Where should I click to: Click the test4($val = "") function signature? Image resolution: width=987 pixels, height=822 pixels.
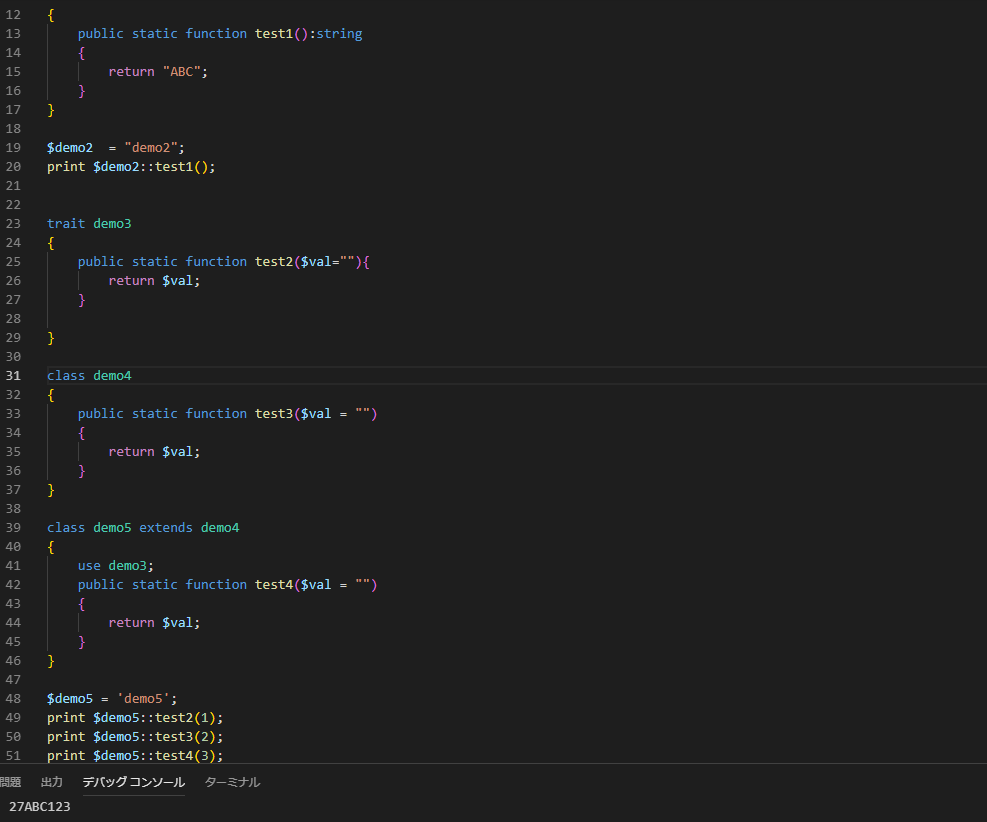pos(227,585)
